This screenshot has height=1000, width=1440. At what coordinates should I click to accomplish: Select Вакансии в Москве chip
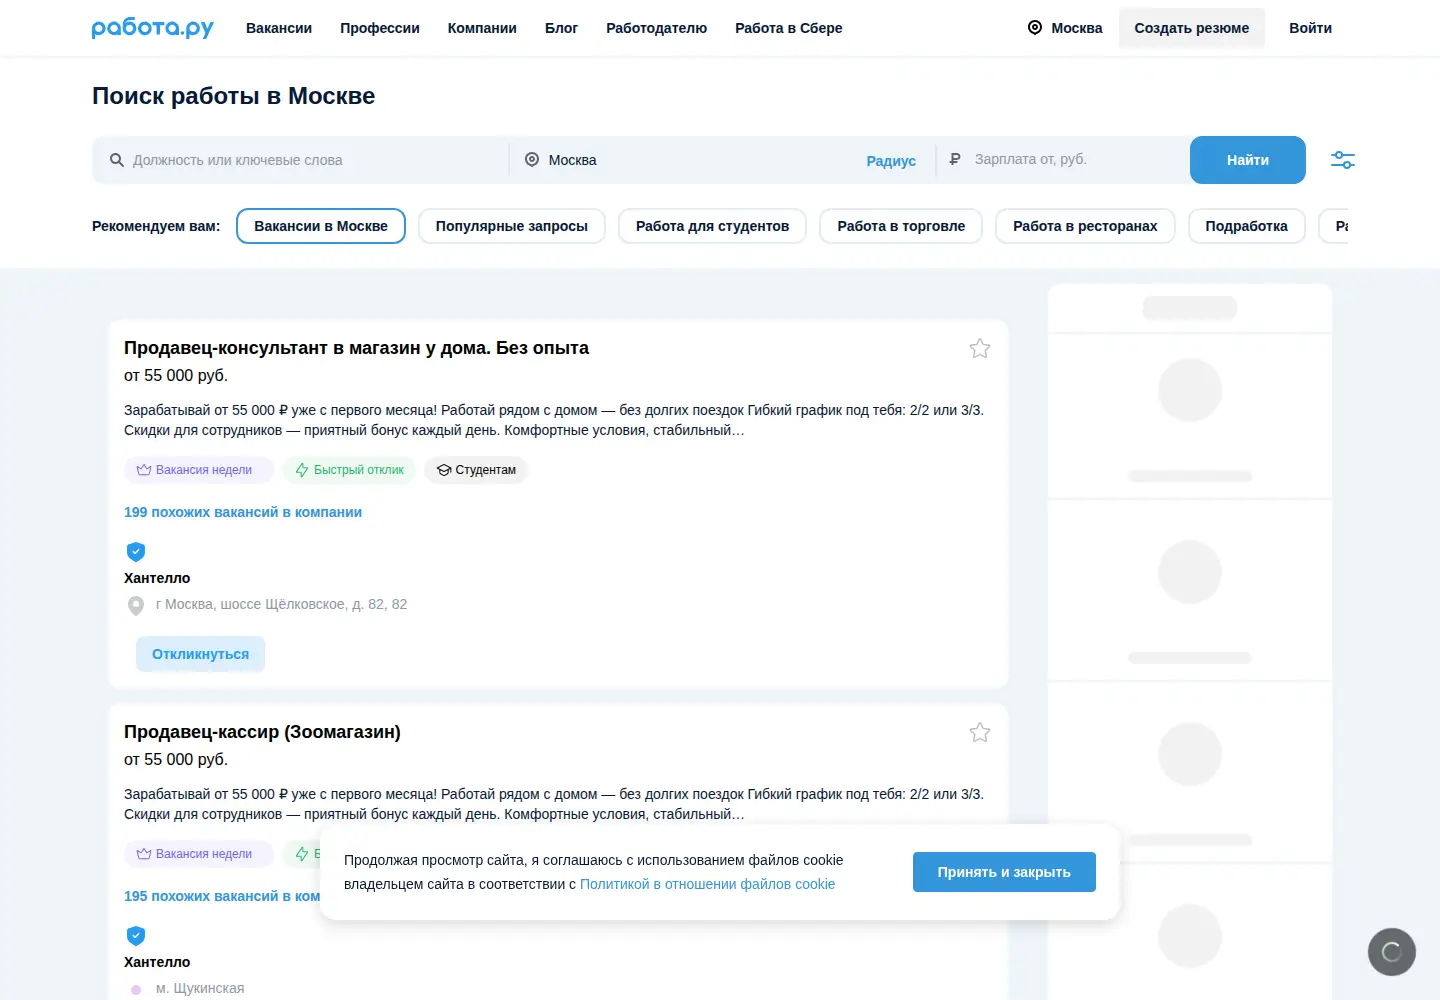(321, 226)
